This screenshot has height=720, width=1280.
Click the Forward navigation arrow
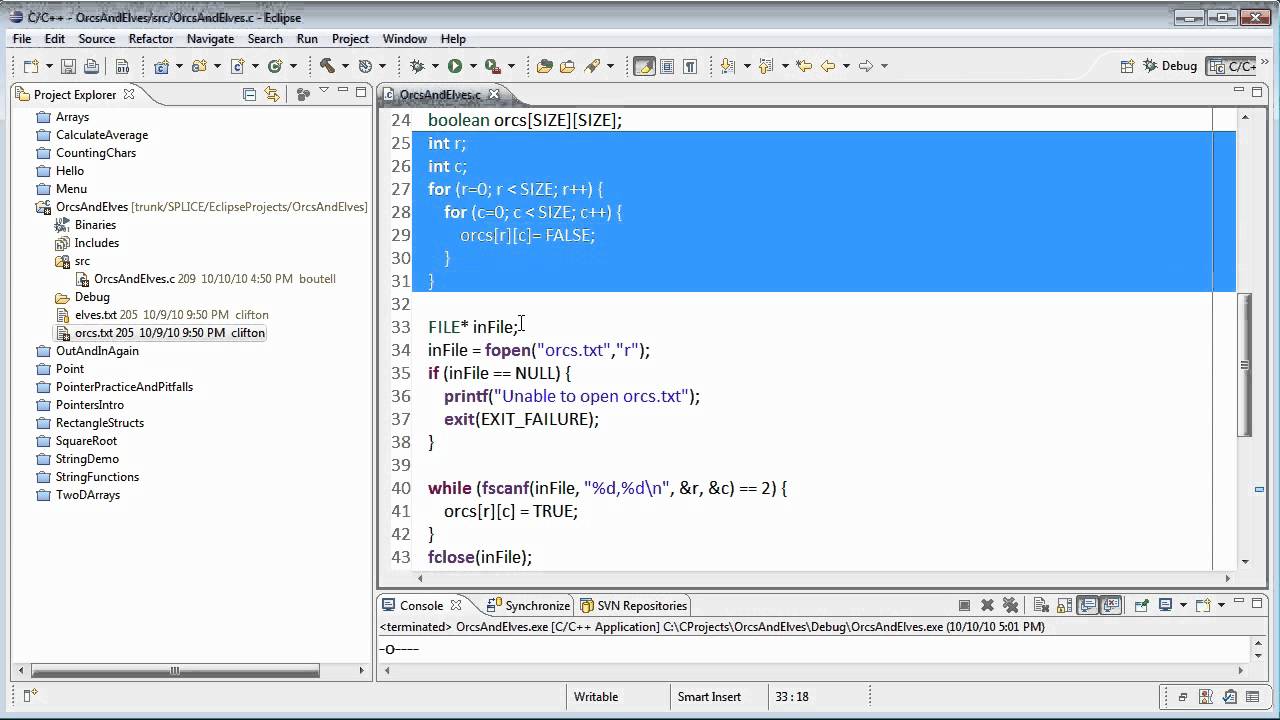click(x=866, y=66)
